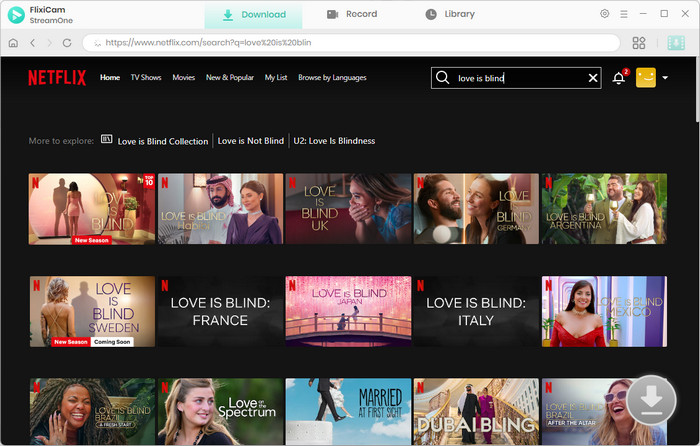Image resolution: width=700 pixels, height=446 pixels.
Task: Reload the page with refresh icon
Action: click(67, 43)
